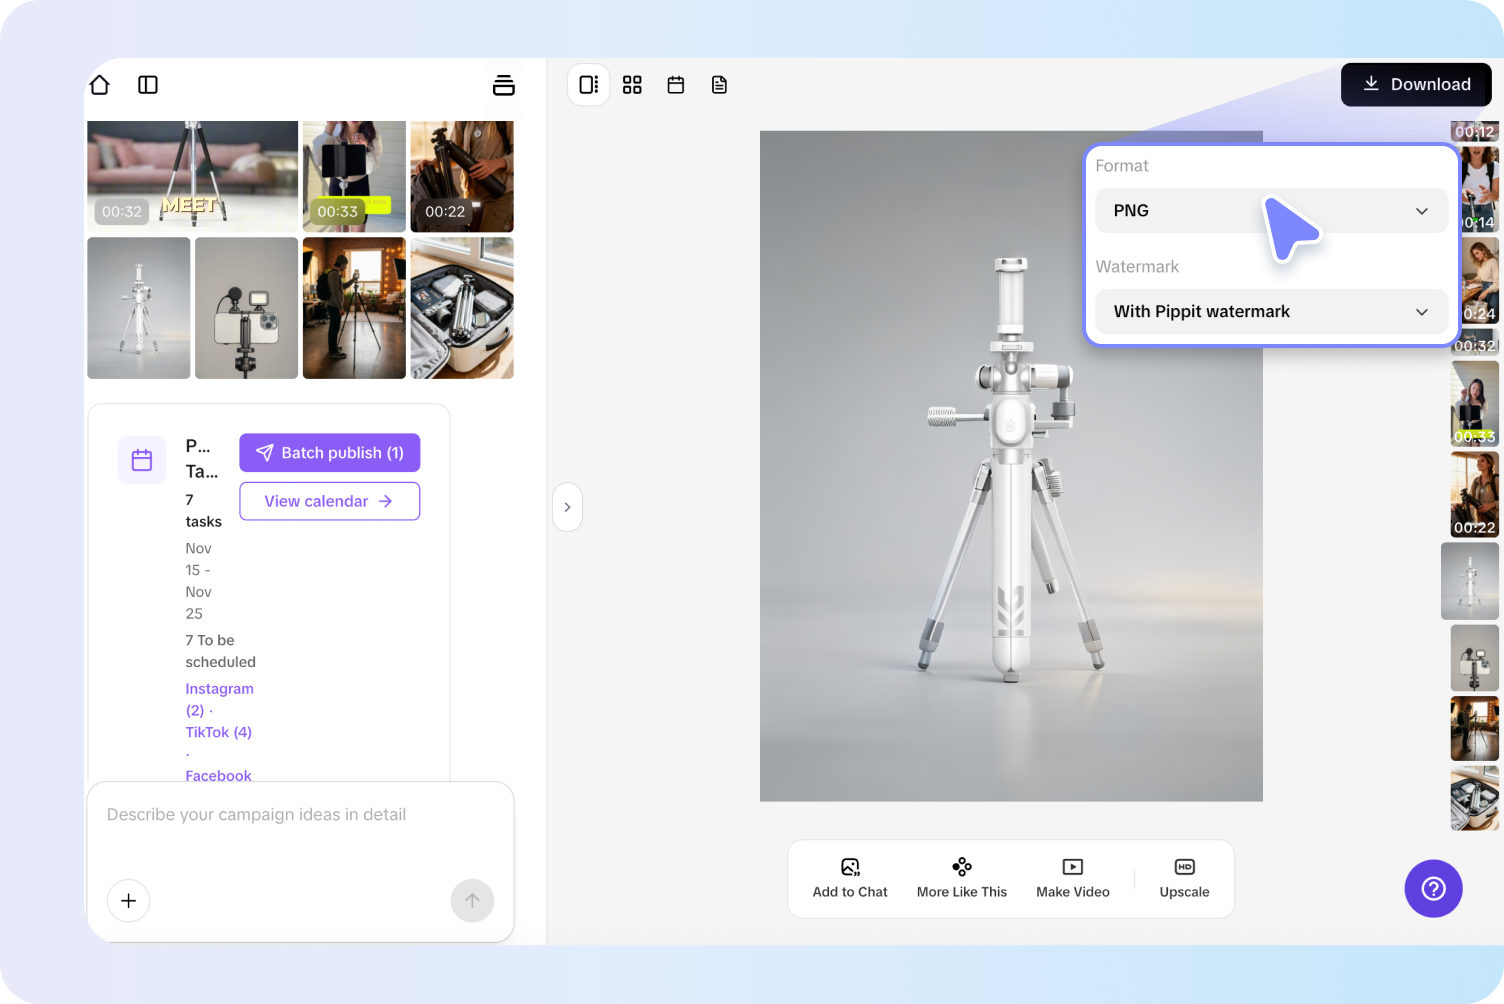Click the Upscale HD icon
Viewport: 1504px width, 1004px height.
[x=1184, y=867]
